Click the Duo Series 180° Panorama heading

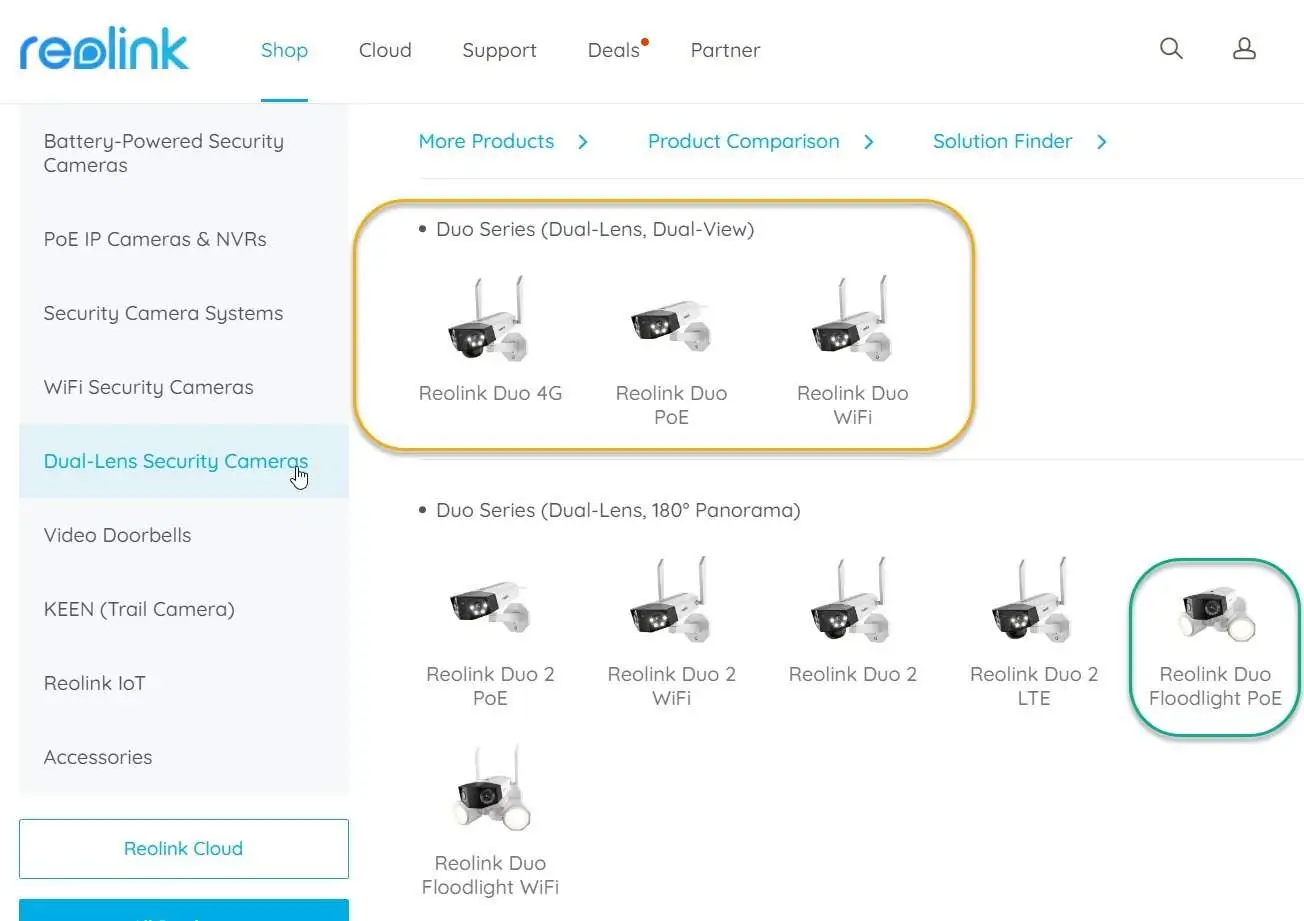(x=618, y=510)
